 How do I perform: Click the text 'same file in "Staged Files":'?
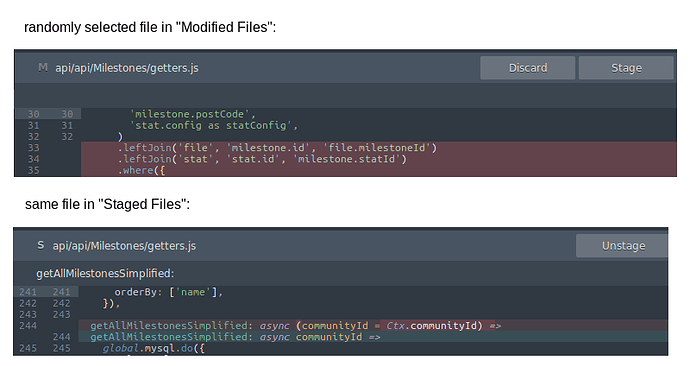[107, 205]
